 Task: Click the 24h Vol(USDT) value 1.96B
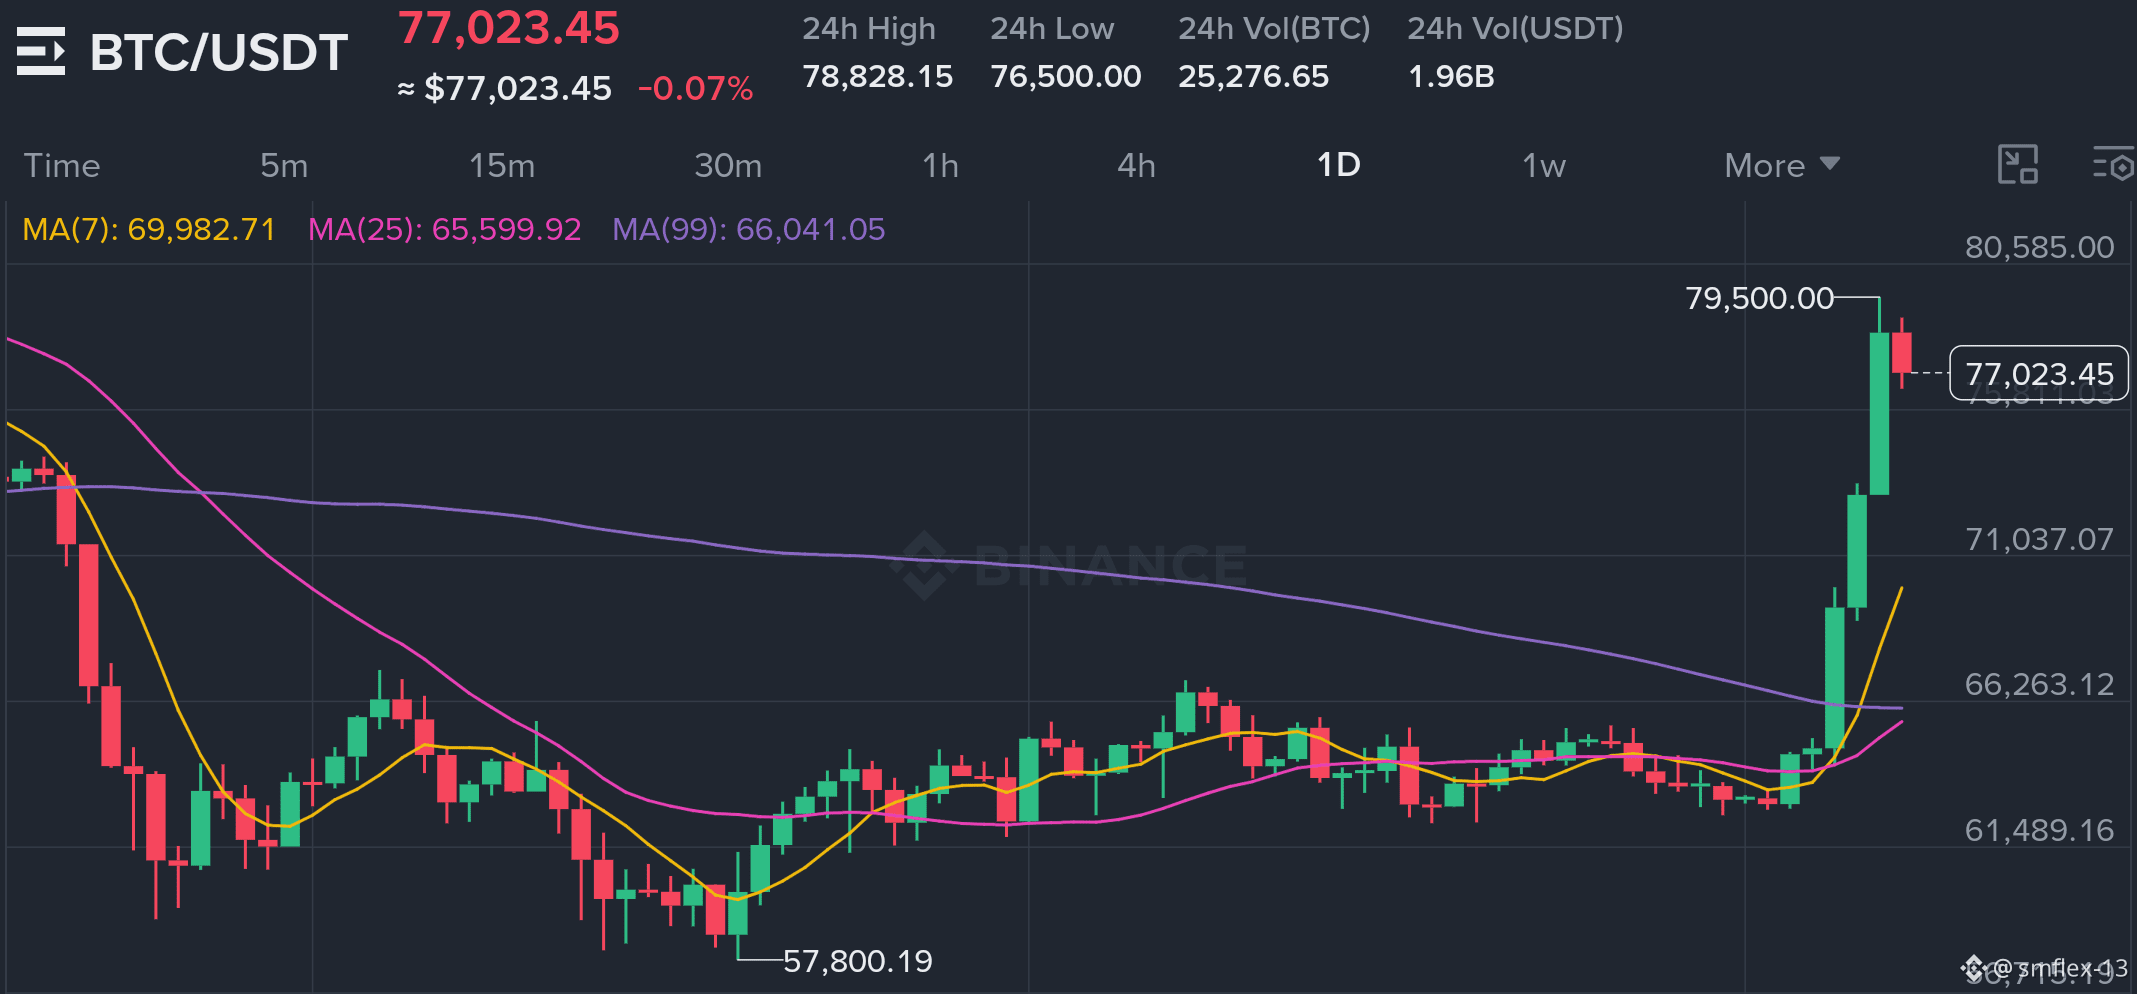coord(1451,77)
